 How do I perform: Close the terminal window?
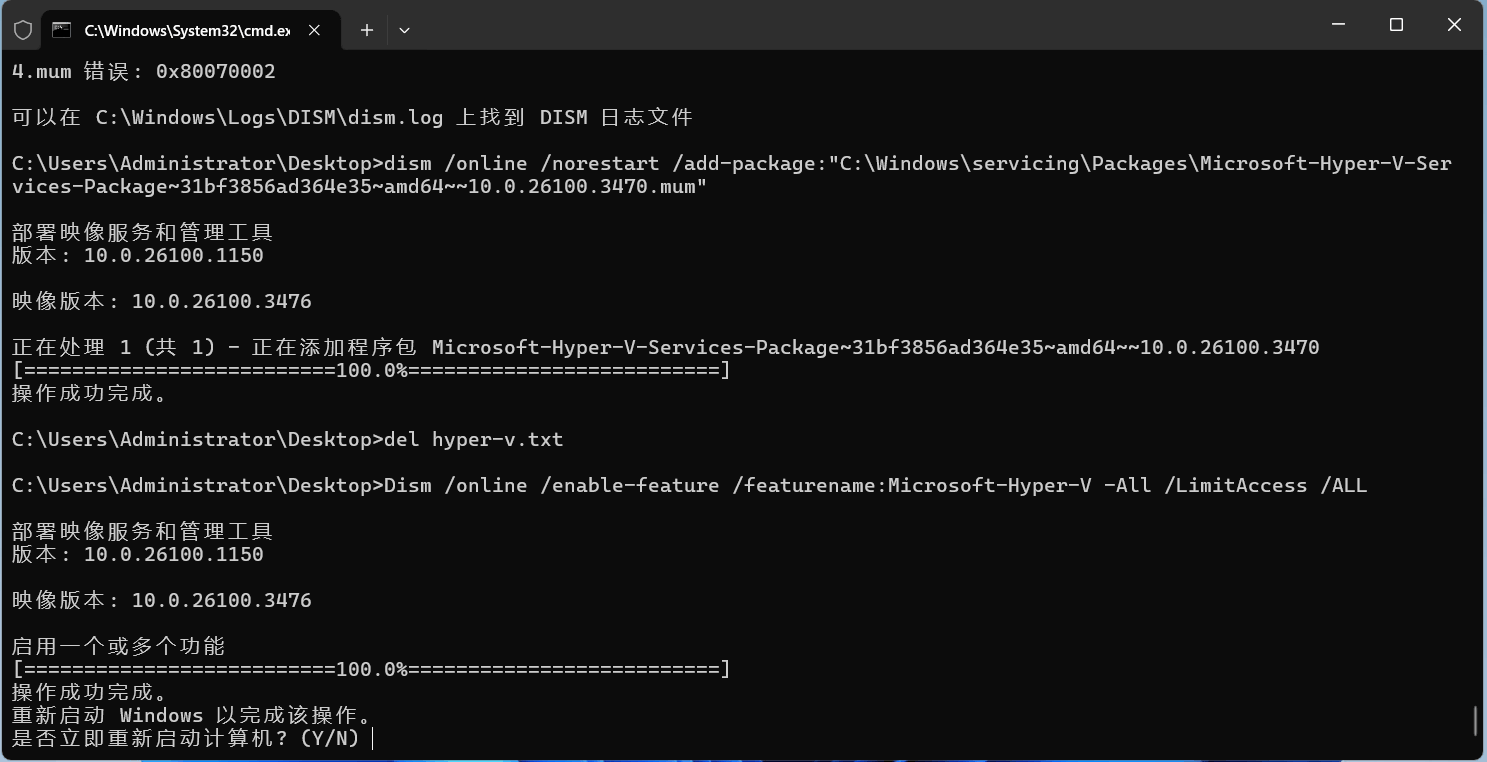(1455, 25)
